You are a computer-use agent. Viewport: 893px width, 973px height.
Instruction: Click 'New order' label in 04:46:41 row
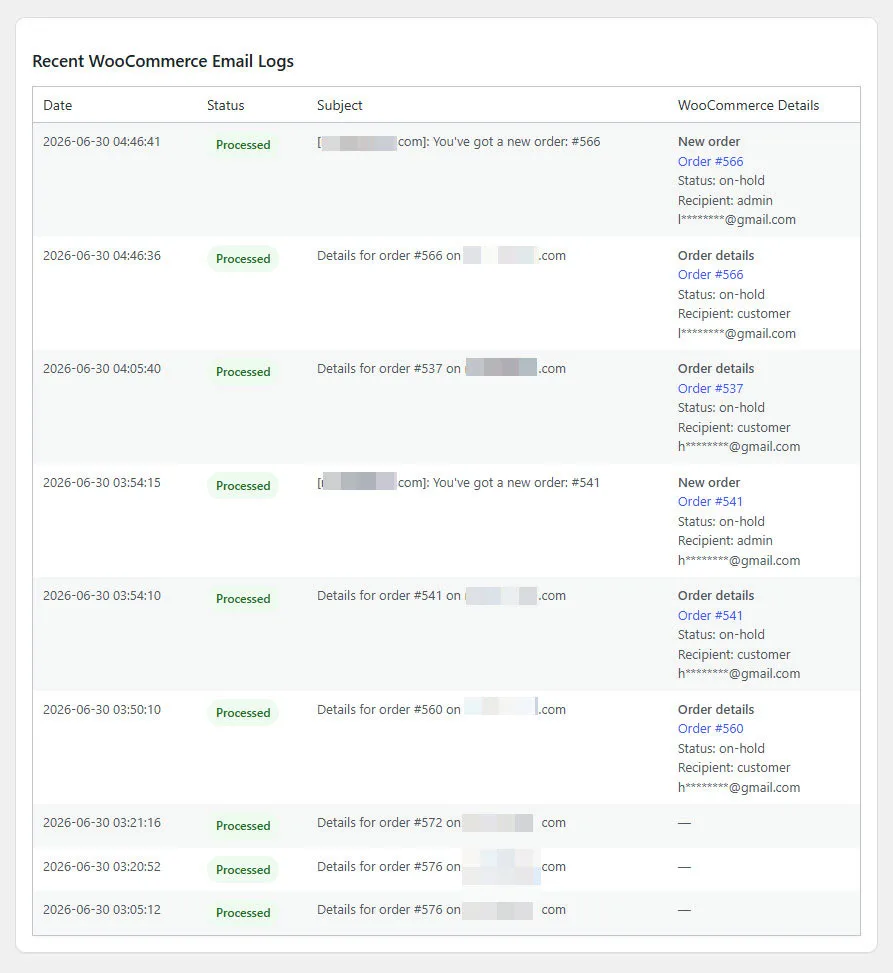709,141
